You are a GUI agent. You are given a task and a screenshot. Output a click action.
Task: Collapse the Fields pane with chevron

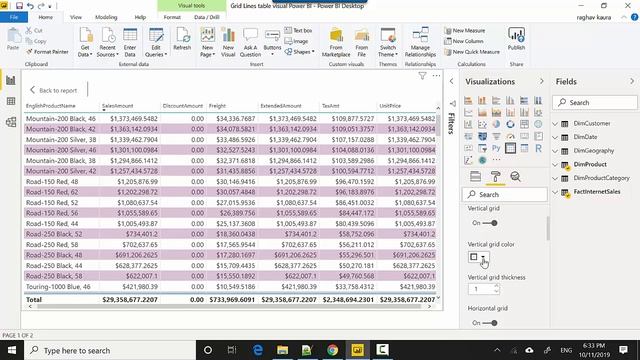tap(632, 81)
